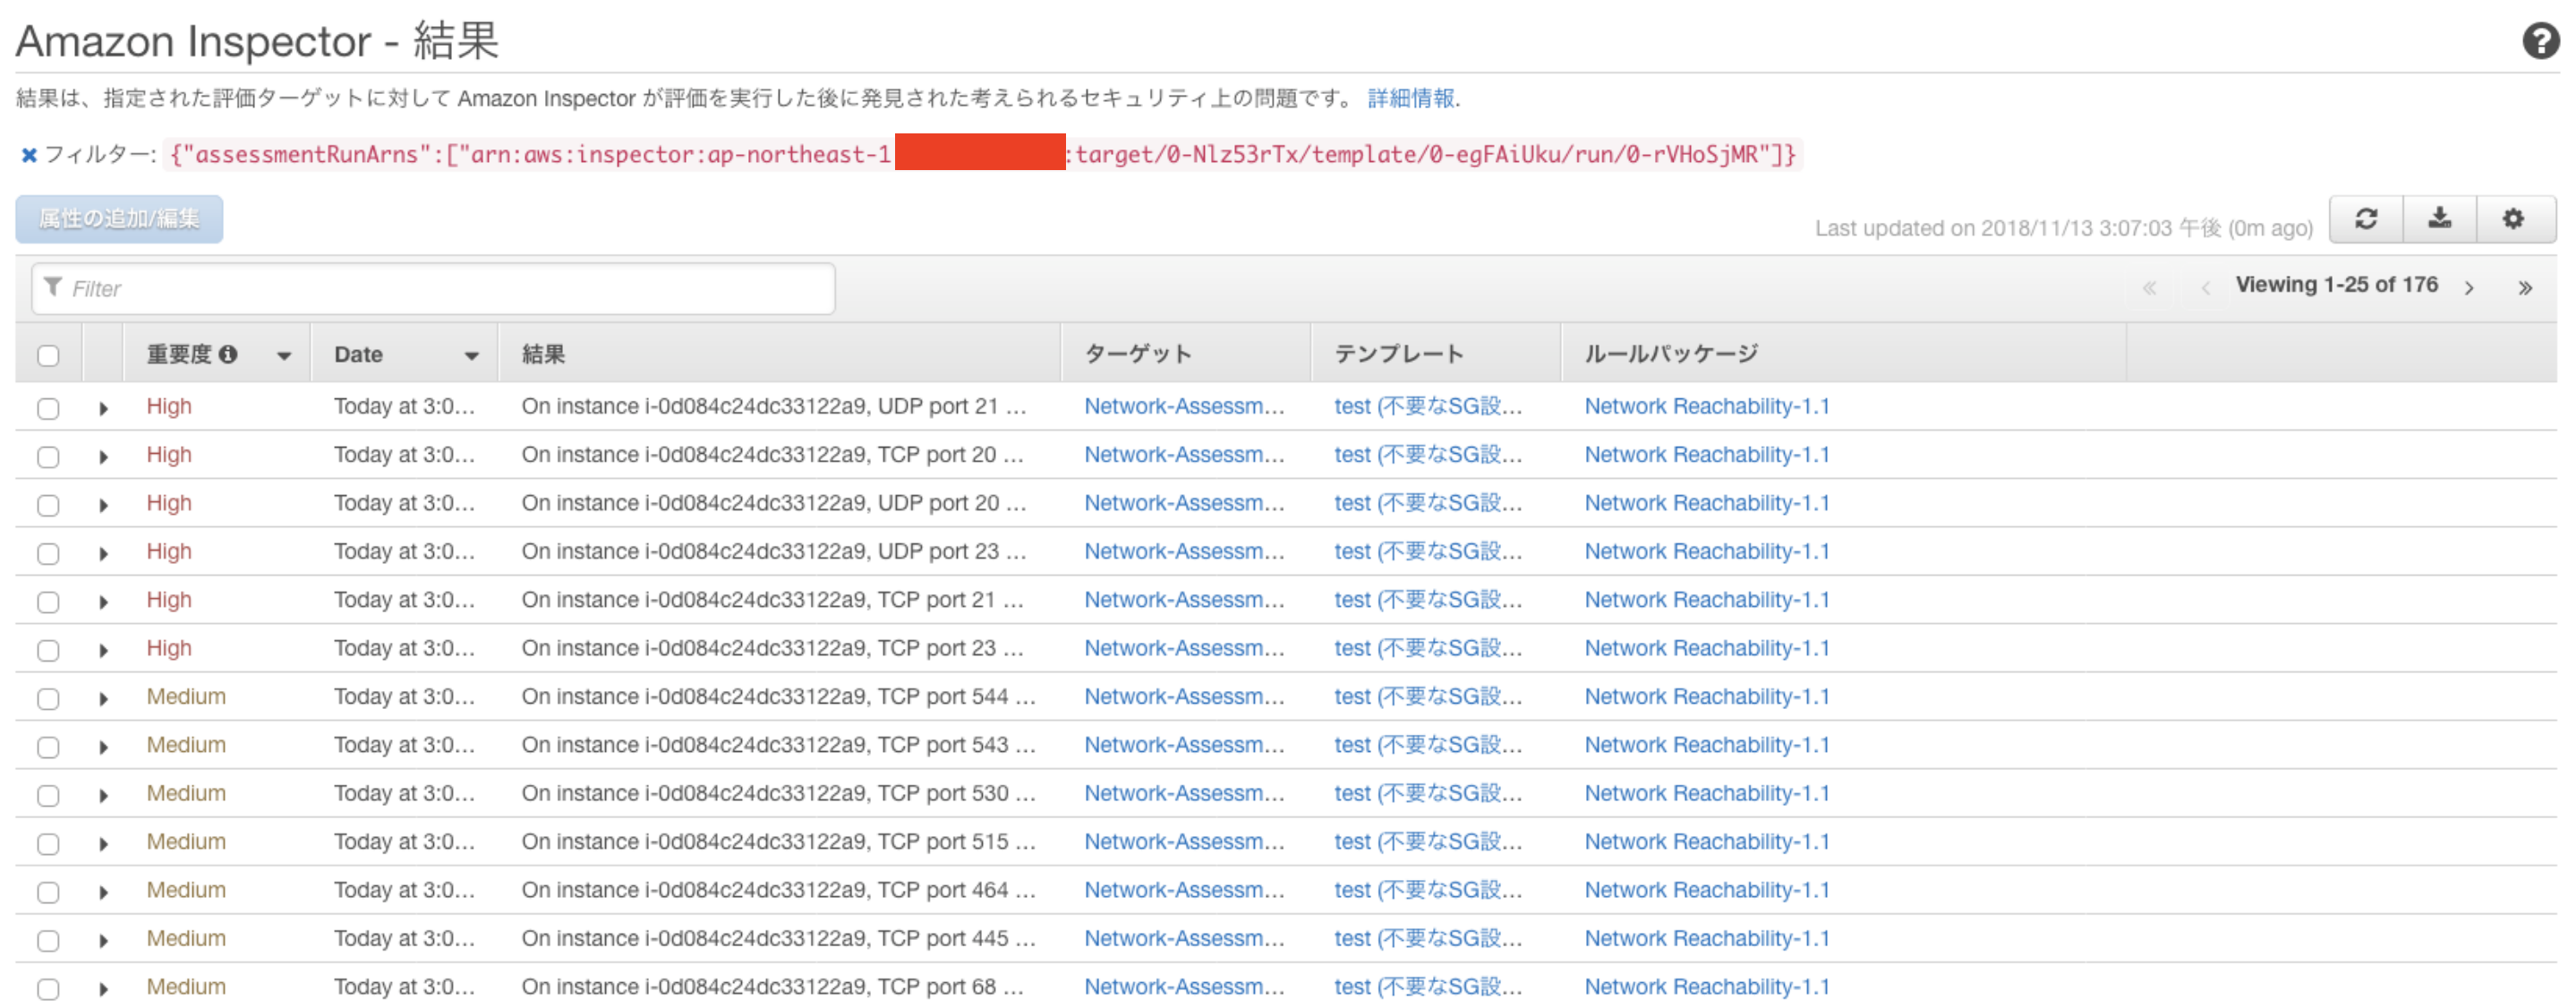
Task: Open Network Reachability-1.1 link in UDP port 20 row
Action: [1707, 503]
